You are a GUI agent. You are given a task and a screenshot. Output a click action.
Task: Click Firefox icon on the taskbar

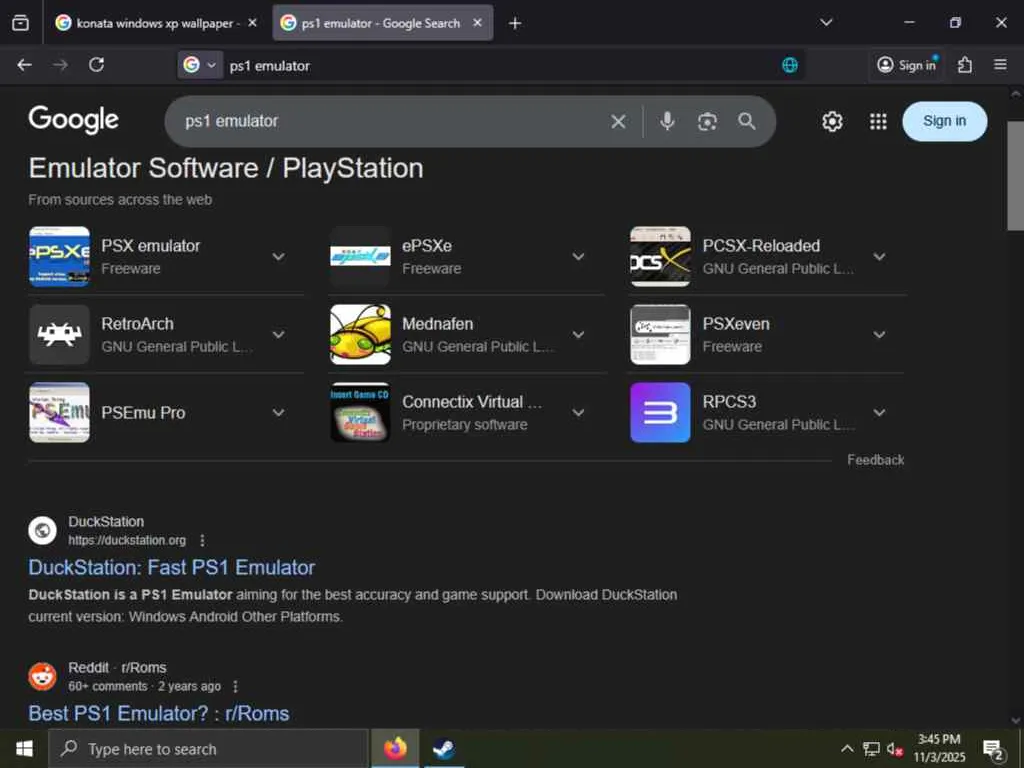point(395,748)
